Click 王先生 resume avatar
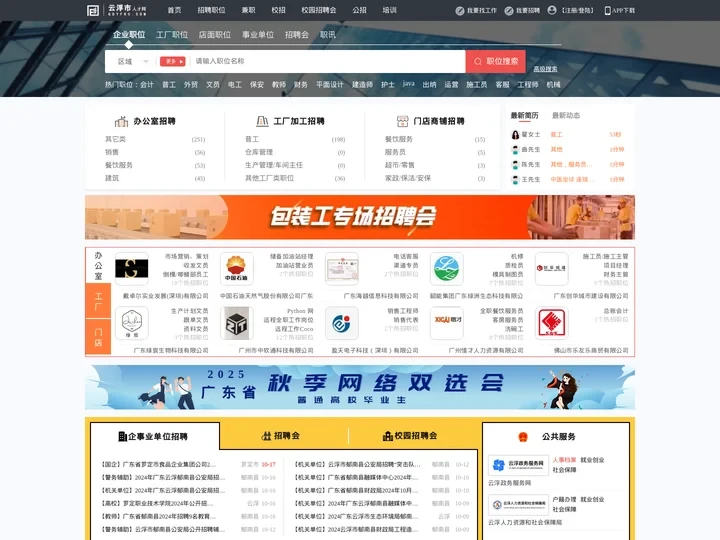Image resolution: width=720 pixels, height=540 pixels. coord(515,180)
